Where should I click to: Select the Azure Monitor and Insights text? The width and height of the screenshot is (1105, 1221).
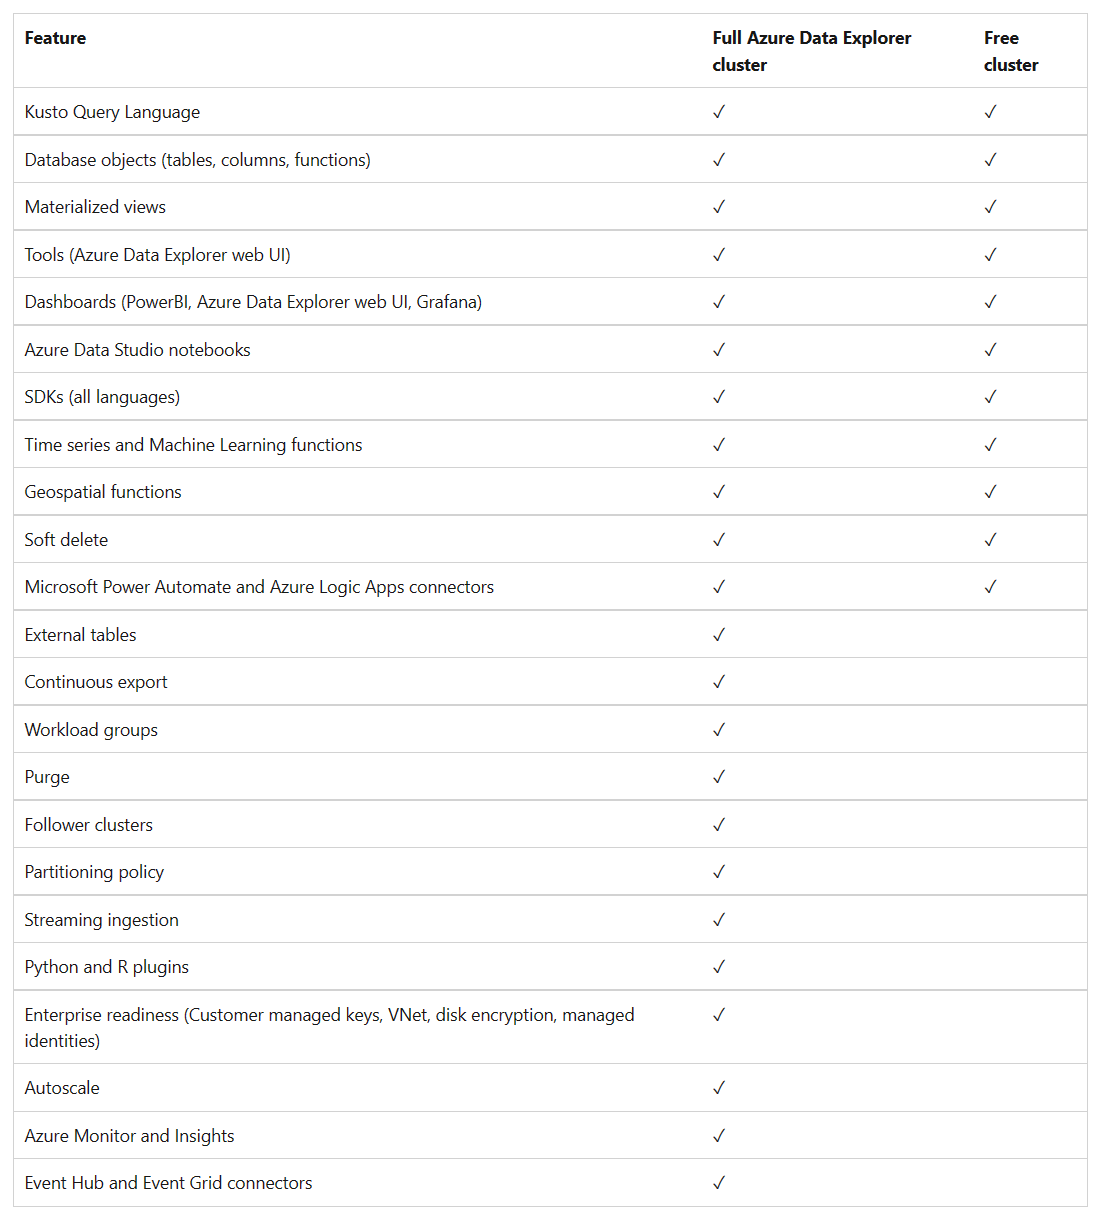click(x=130, y=1136)
